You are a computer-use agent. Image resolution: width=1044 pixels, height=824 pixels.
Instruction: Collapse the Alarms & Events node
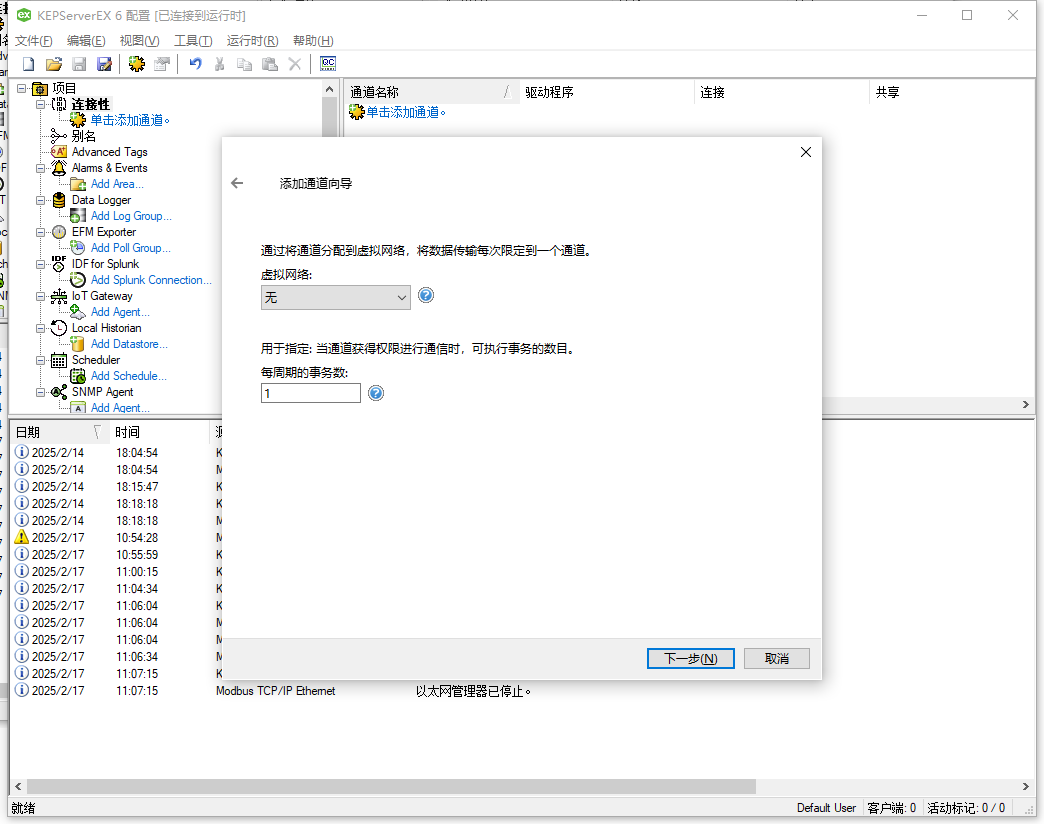pos(41,168)
